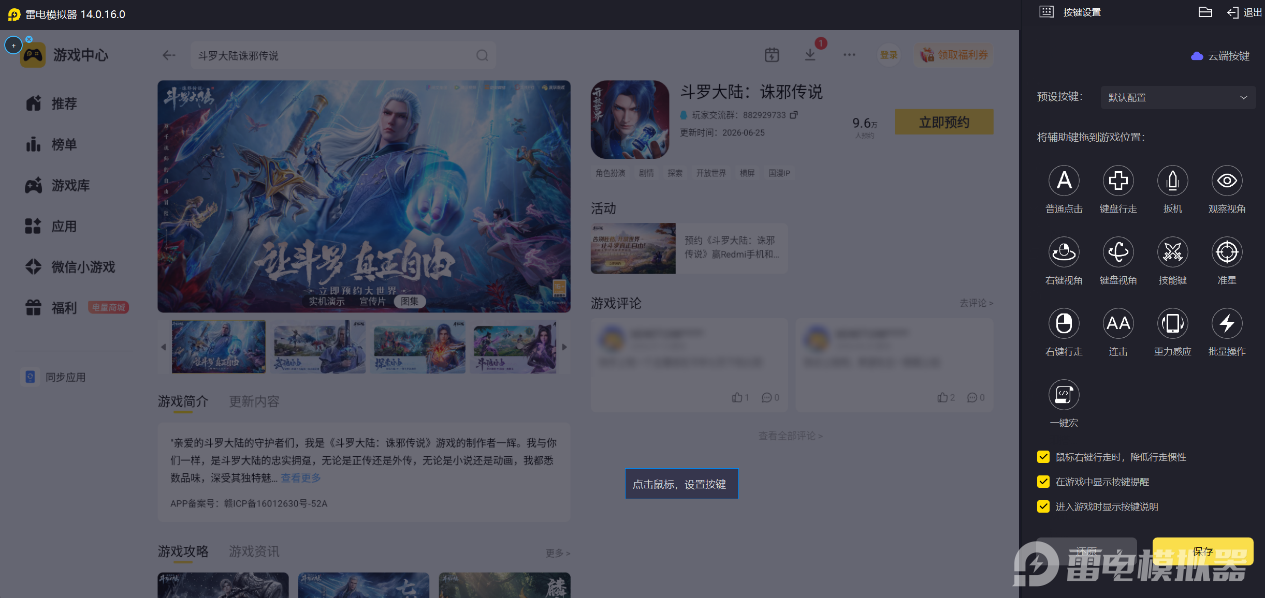The width and height of the screenshot is (1265, 598).
Task: Toggle 在游戏中显示按键提醒 checkbox
Action: click(x=1043, y=482)
